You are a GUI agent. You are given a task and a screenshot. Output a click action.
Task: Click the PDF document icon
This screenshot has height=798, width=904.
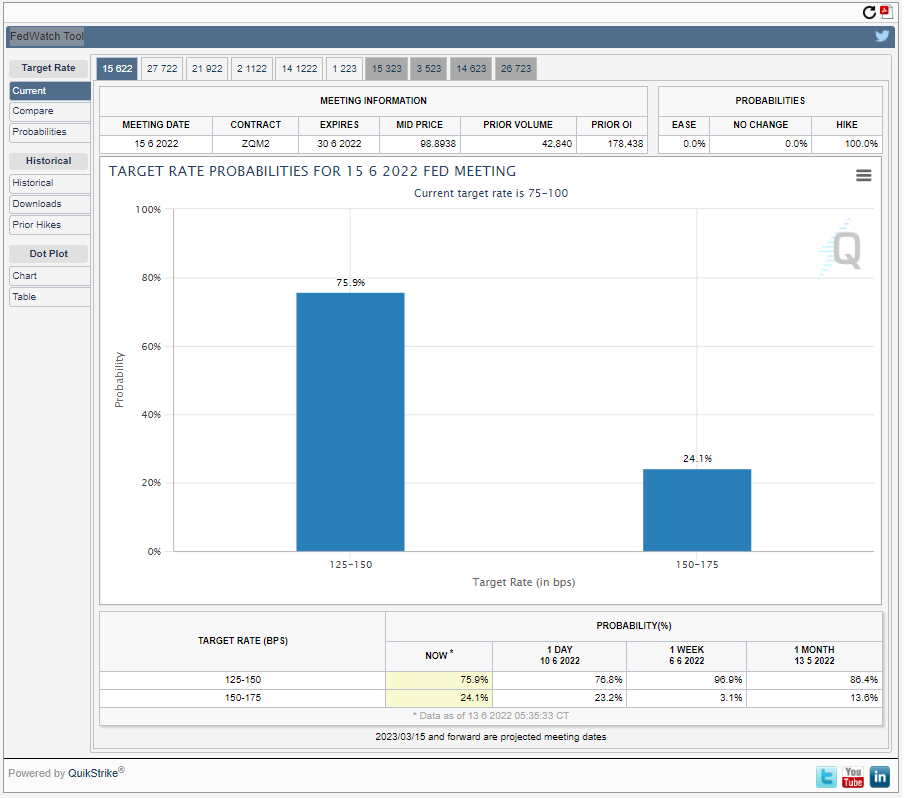(886, 12)
